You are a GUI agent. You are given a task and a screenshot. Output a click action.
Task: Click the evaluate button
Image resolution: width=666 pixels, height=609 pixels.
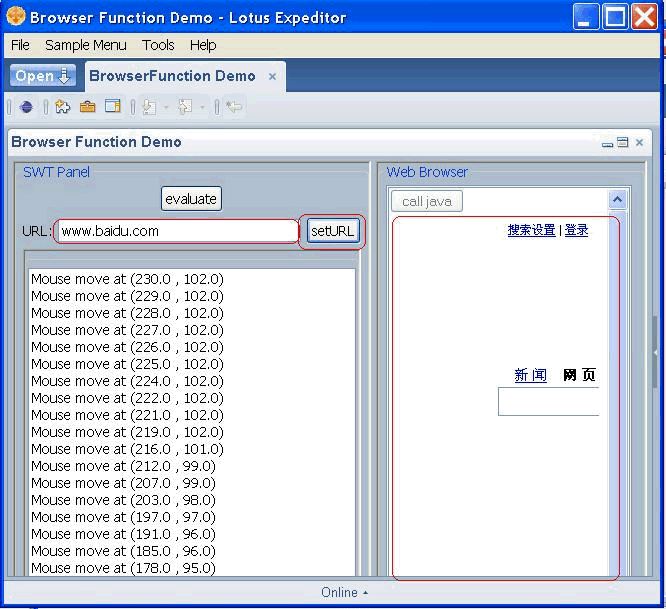click(191, 199)
